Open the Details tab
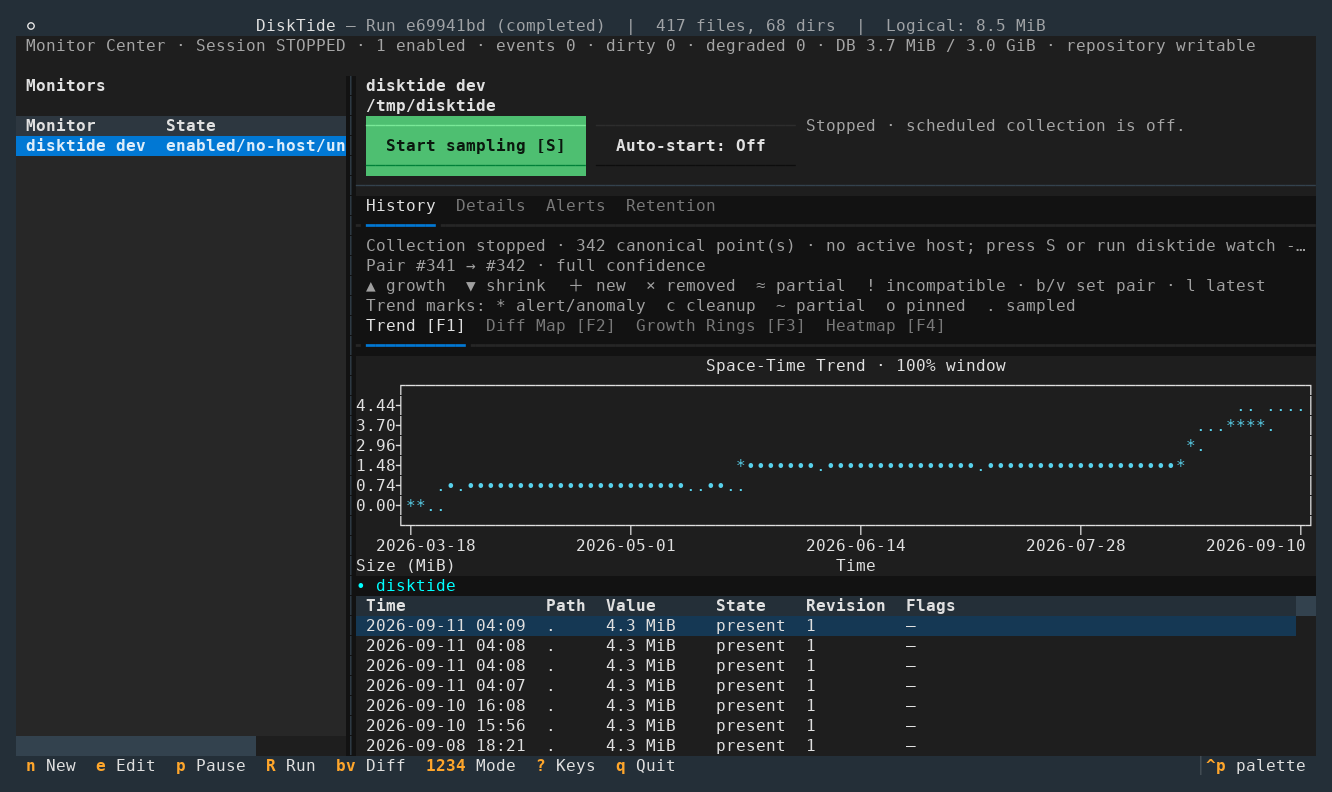Screen dimensions: 1332x792 [x=491, y=206]
